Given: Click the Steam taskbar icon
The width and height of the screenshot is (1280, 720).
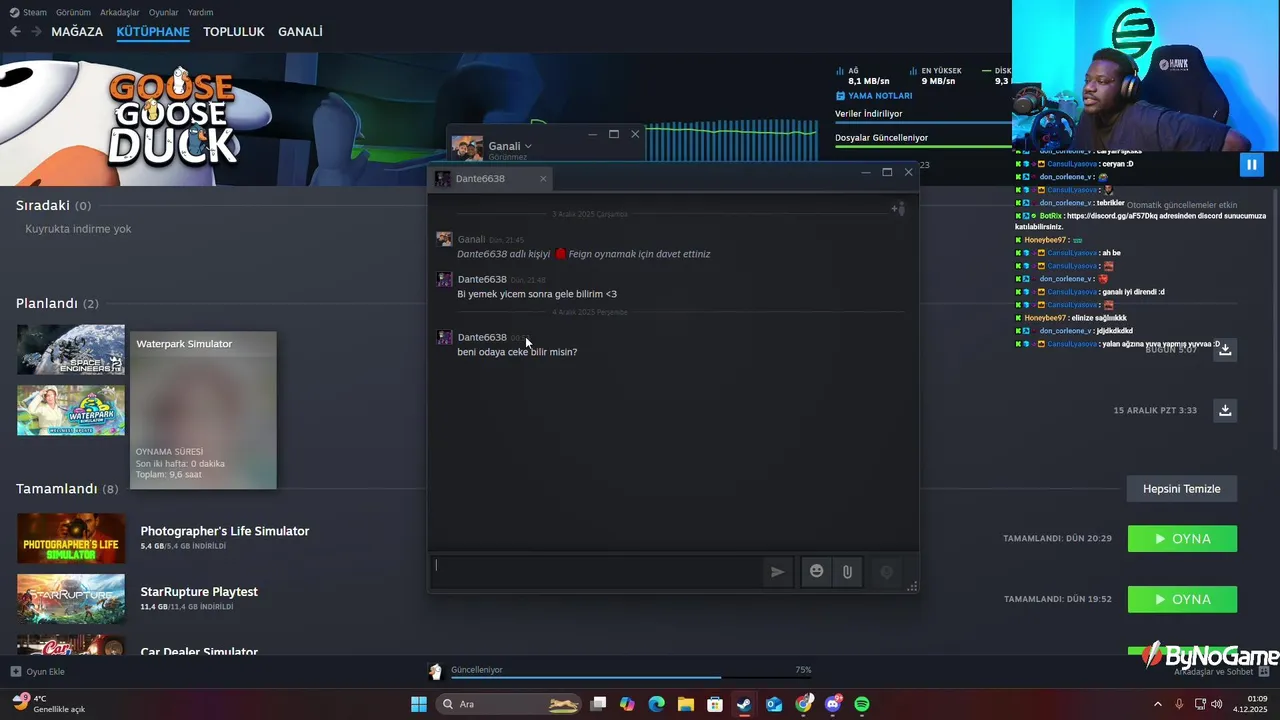Looking at the screenshot, I should click(744, 704).
